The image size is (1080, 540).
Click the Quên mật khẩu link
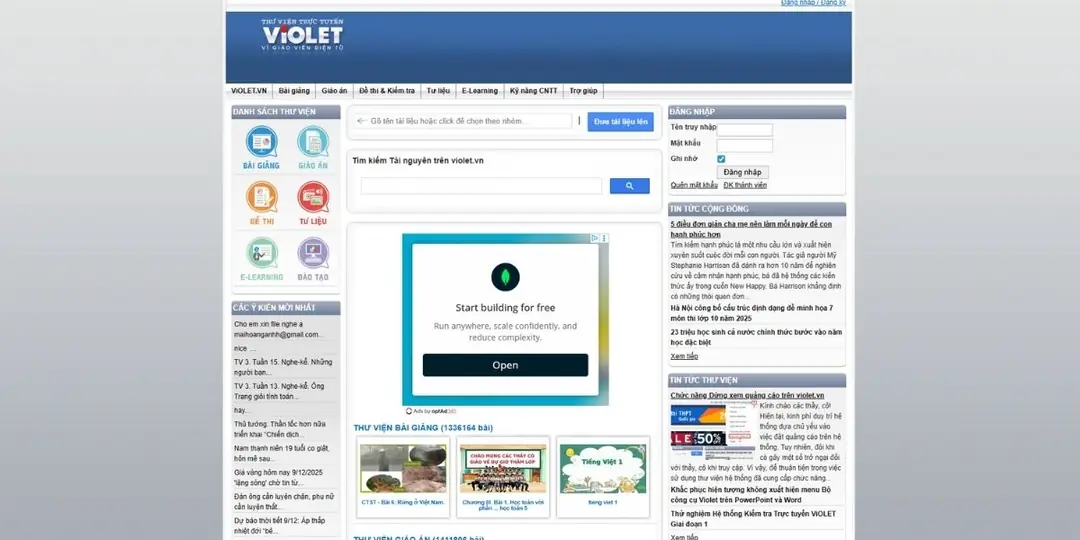694,185
